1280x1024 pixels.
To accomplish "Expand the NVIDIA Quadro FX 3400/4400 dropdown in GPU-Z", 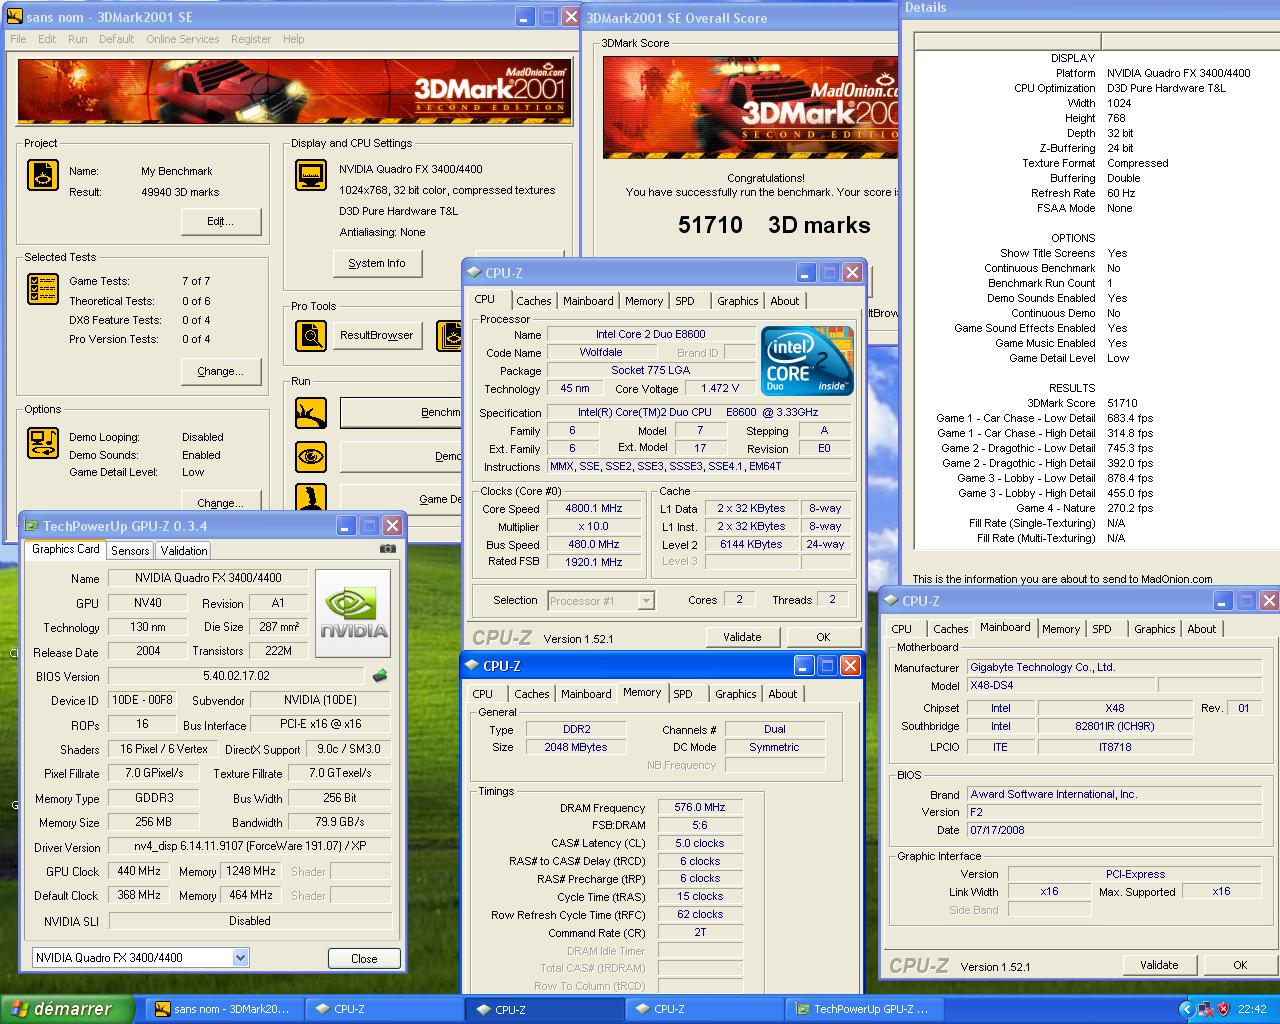I will [x=240, y=958].
